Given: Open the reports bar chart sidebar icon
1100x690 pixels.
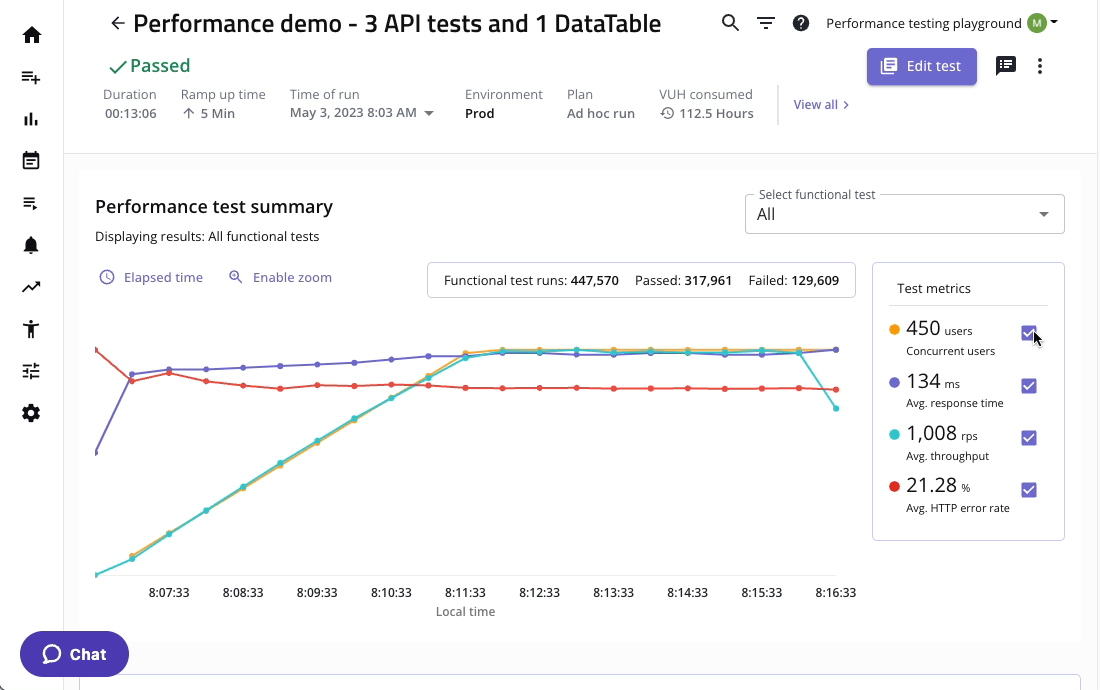Looking at the screenshot, I should (31, 119).
